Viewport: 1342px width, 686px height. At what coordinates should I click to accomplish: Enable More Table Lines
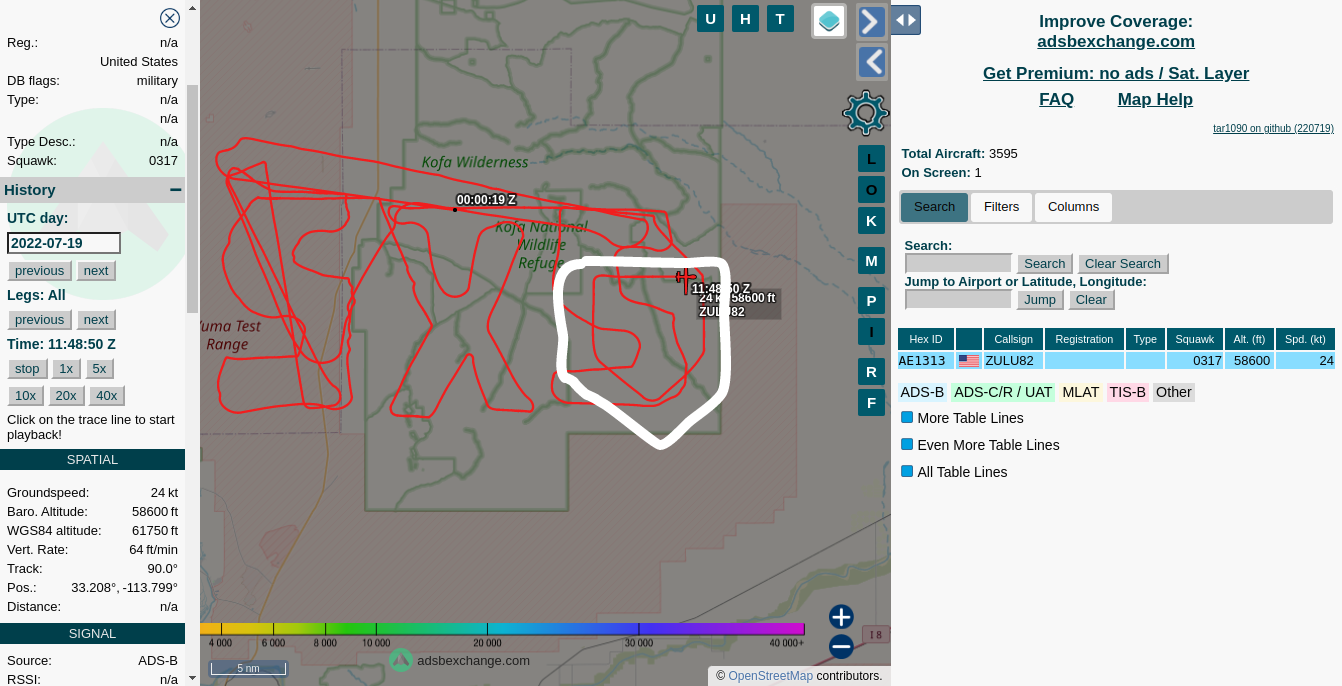tap(907, 418)
